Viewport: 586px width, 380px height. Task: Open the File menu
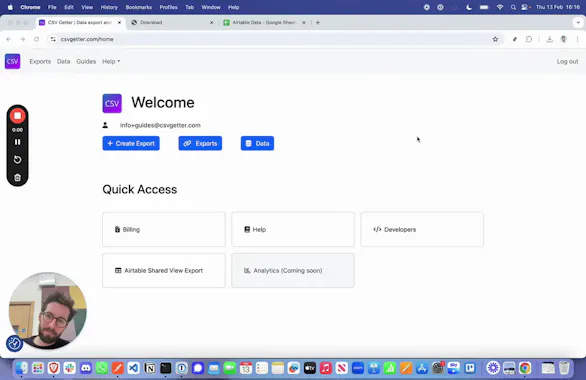coord(52,7)
